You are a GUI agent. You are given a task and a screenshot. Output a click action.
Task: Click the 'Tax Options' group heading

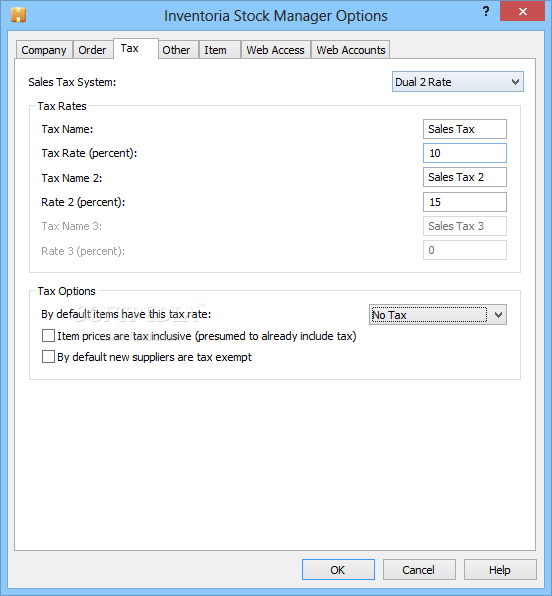point(67,291)
